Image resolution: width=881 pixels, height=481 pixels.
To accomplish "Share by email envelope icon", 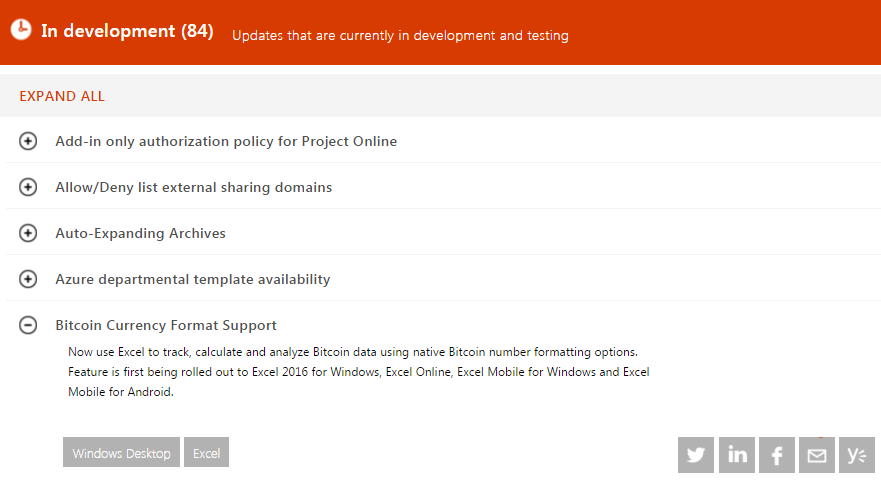I will point(817,455).
